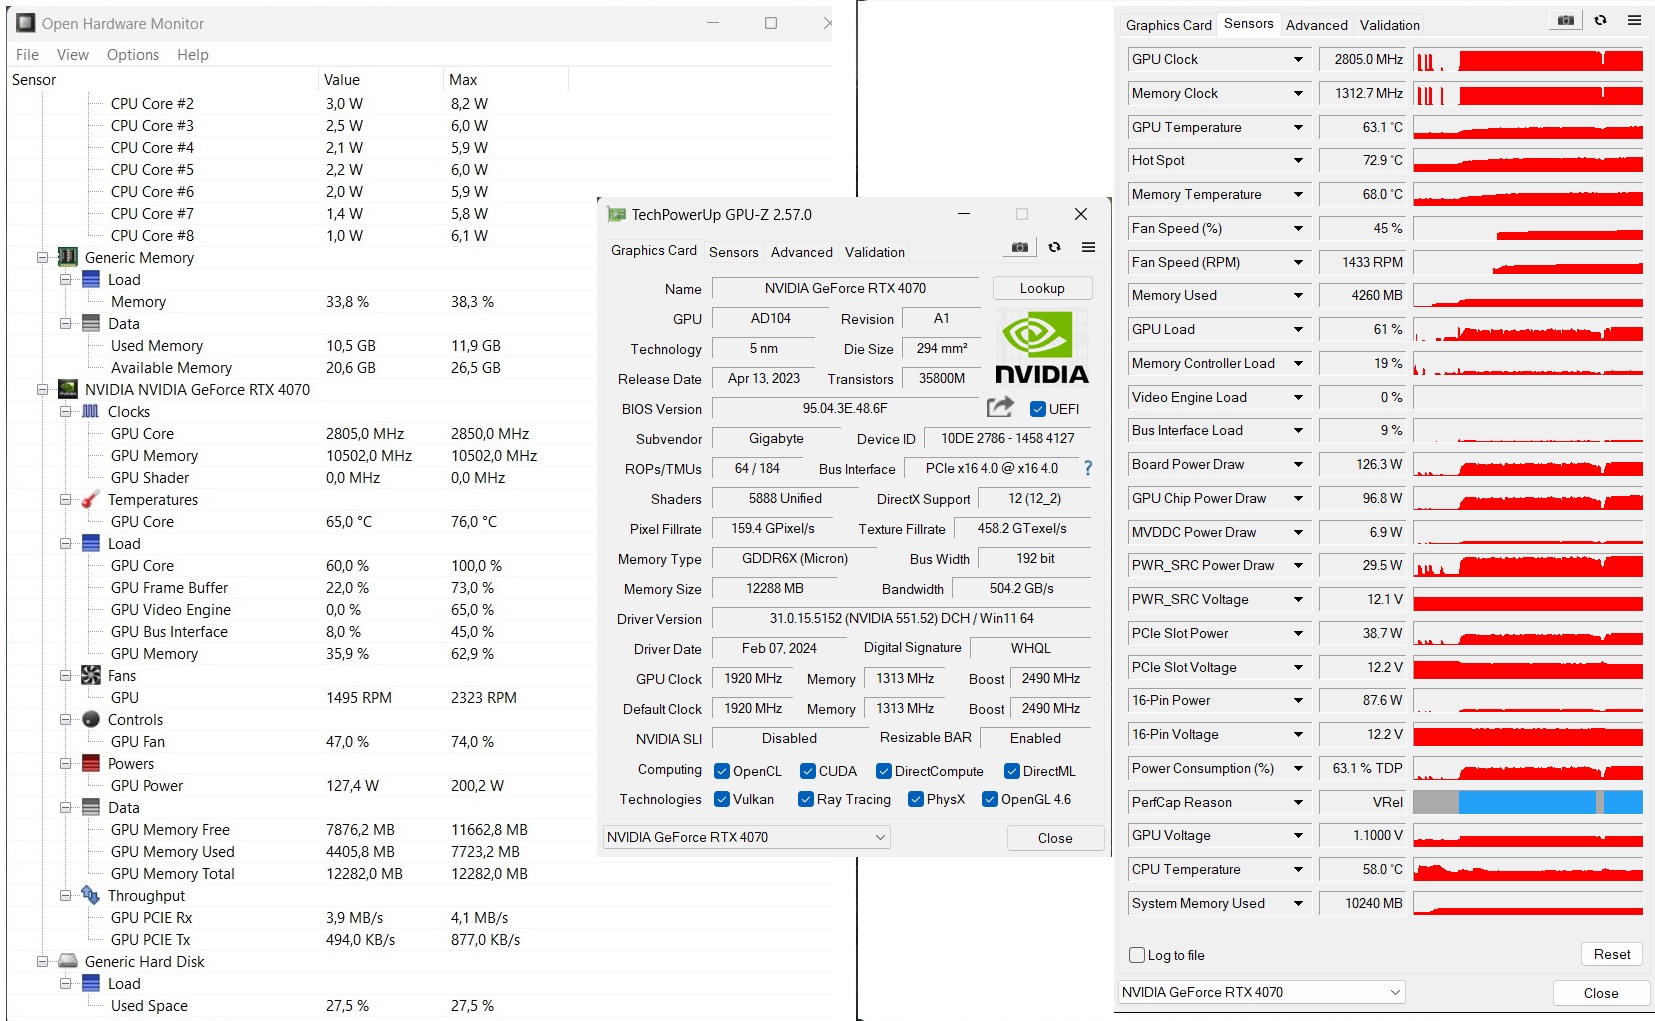The width and height of the screenshot is (1655, 1021).
Task: Open the PerfCap Reason sensor dropdown
Action: (x=1298, y=802)
